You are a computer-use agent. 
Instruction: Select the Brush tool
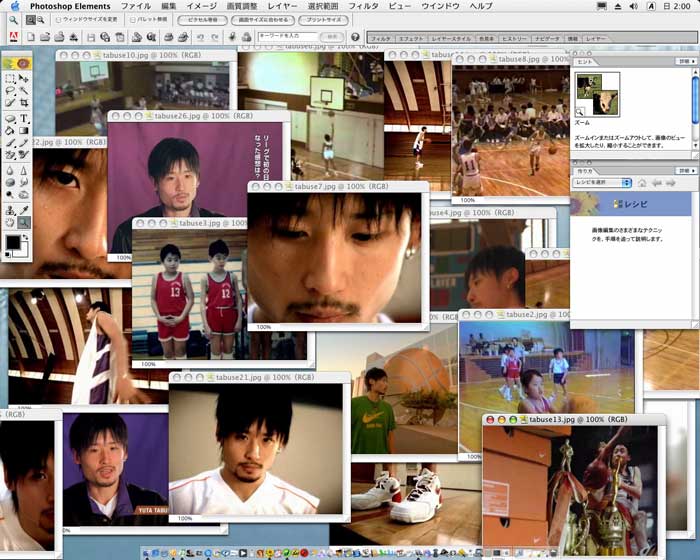(10, 143)
